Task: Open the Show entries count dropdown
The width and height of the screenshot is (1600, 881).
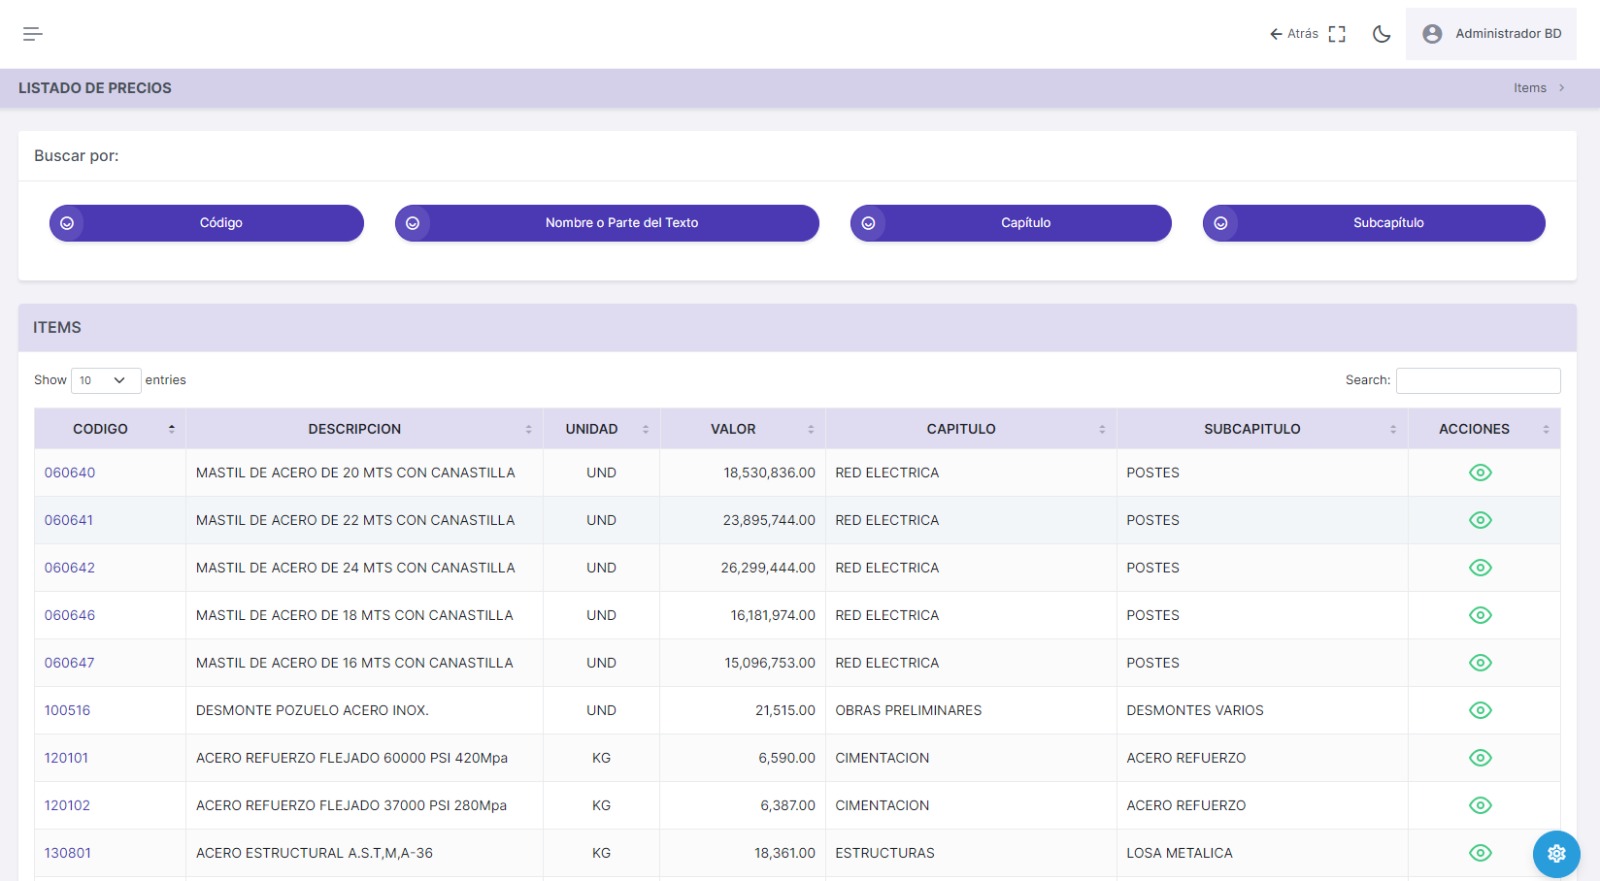Action: click(105, 380)
